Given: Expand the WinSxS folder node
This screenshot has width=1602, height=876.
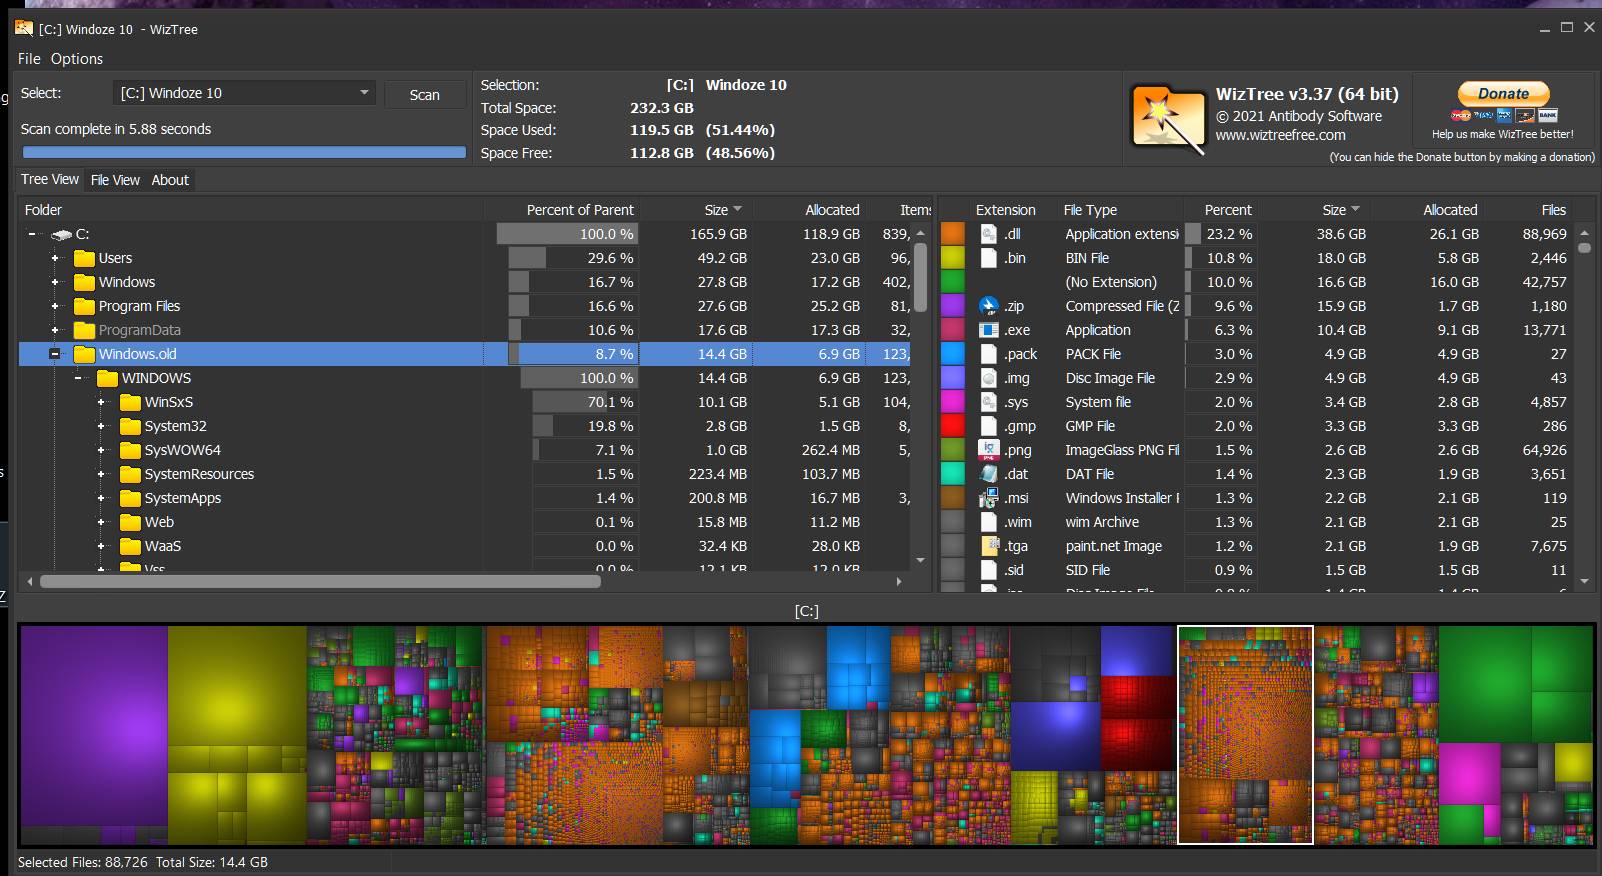Looking at the screenshot, I should tap(101, 402).
